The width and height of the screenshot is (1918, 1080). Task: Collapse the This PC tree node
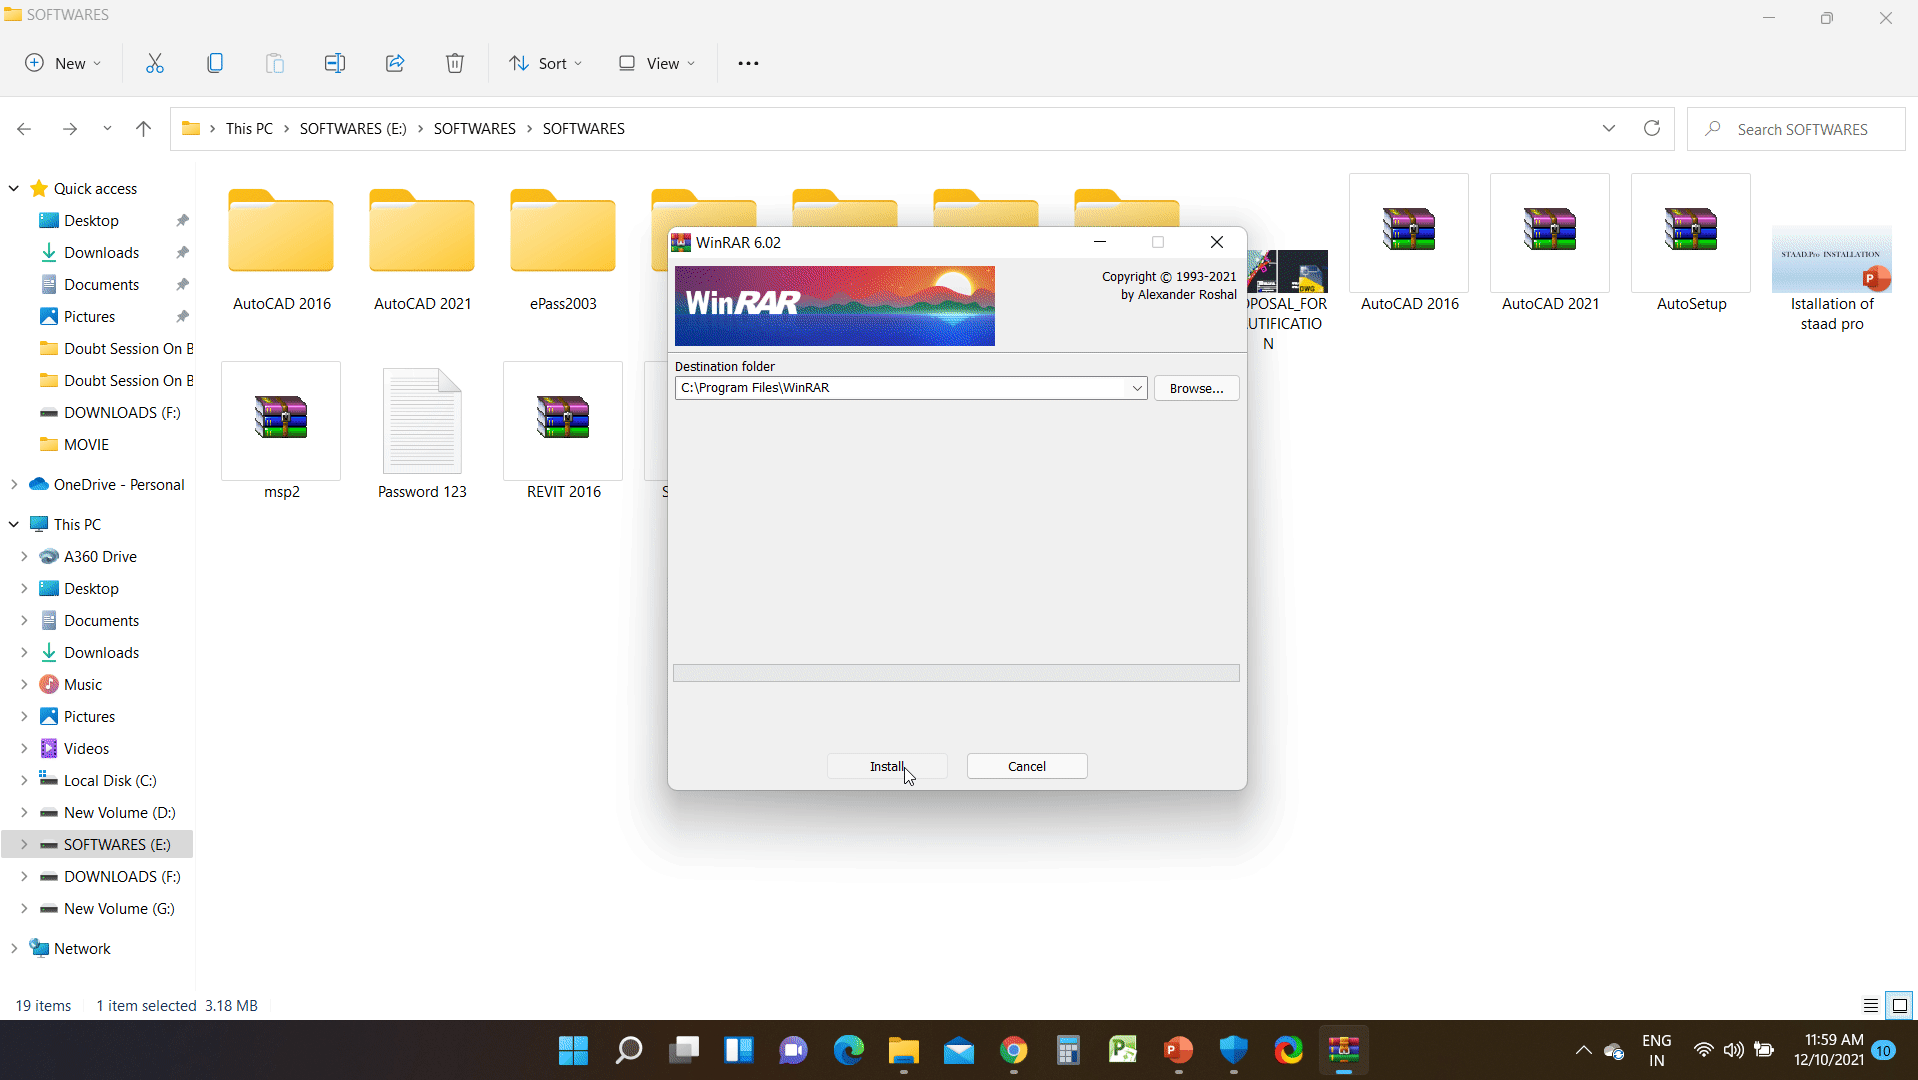point(14,524)
